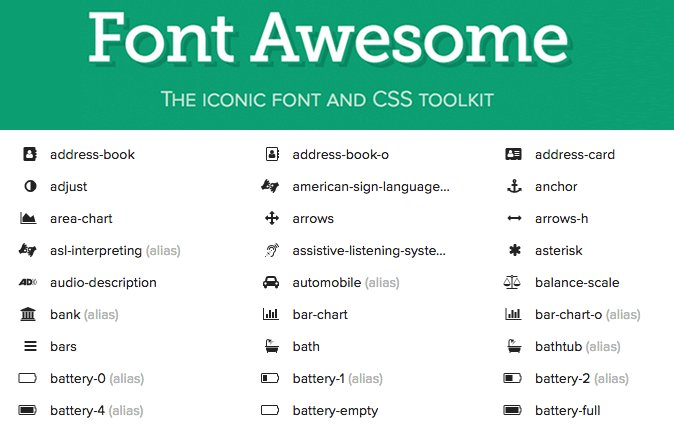
Task: Click the audio-description AD icon
Action: 28,283
